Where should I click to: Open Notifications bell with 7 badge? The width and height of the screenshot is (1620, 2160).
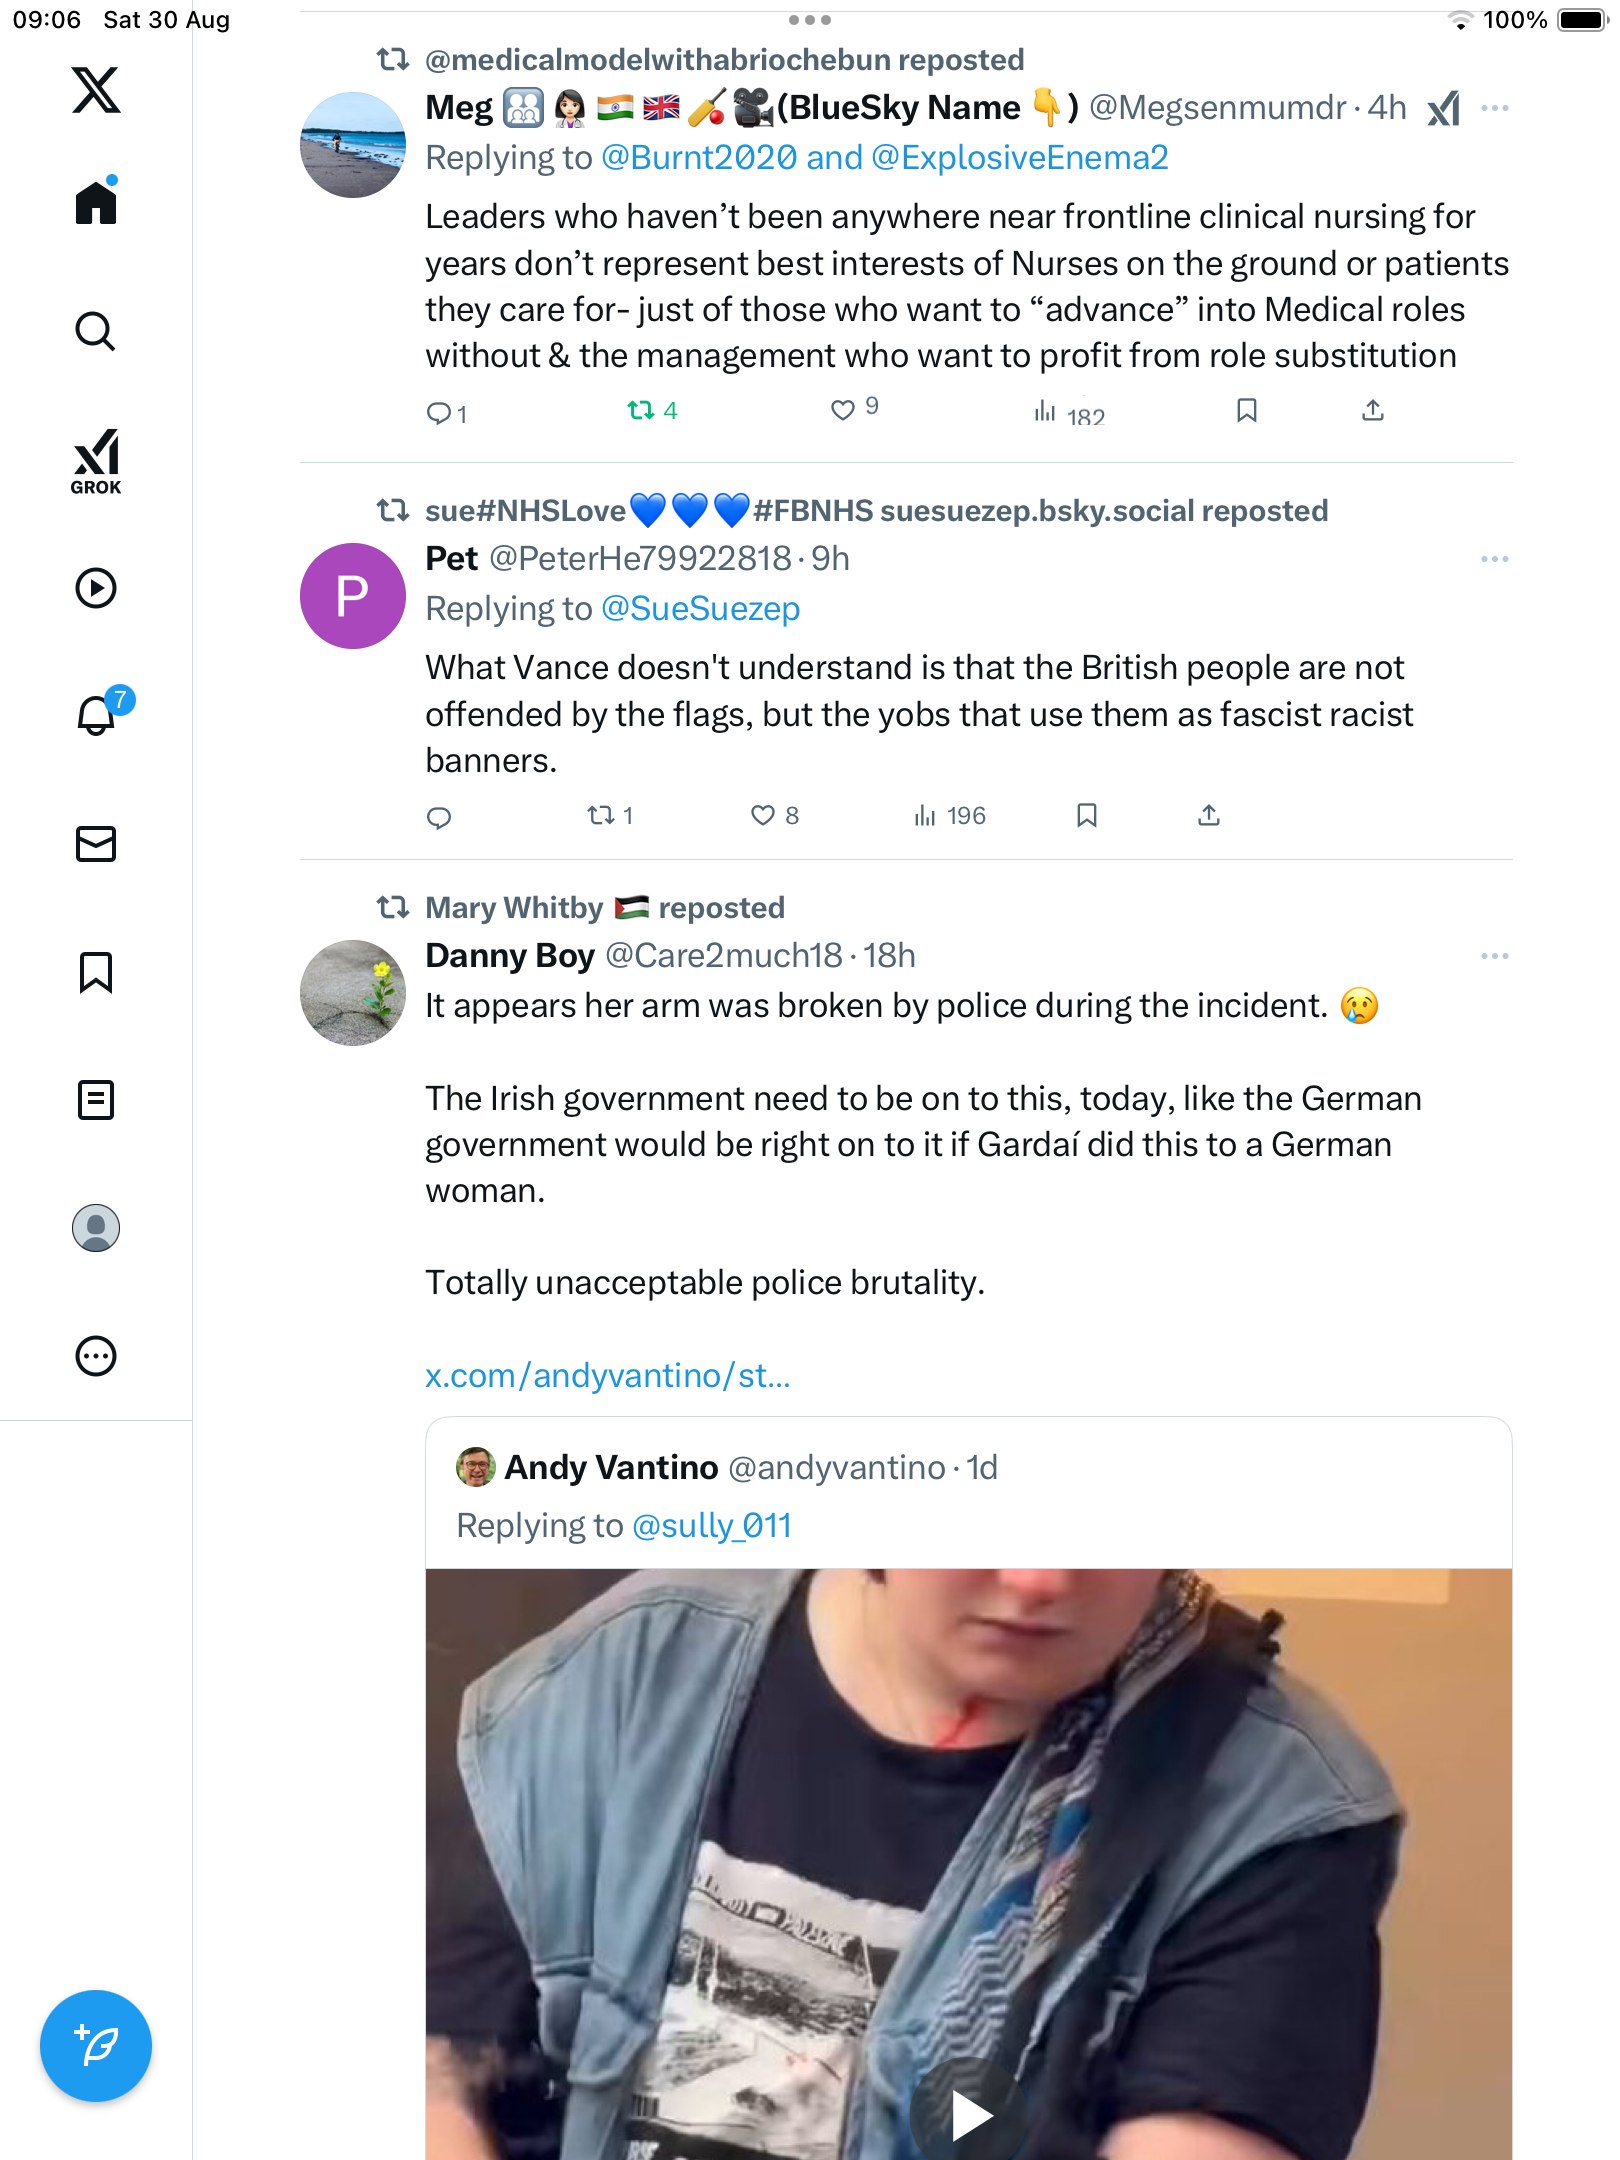pyautogui.click(x=98, y=715)
